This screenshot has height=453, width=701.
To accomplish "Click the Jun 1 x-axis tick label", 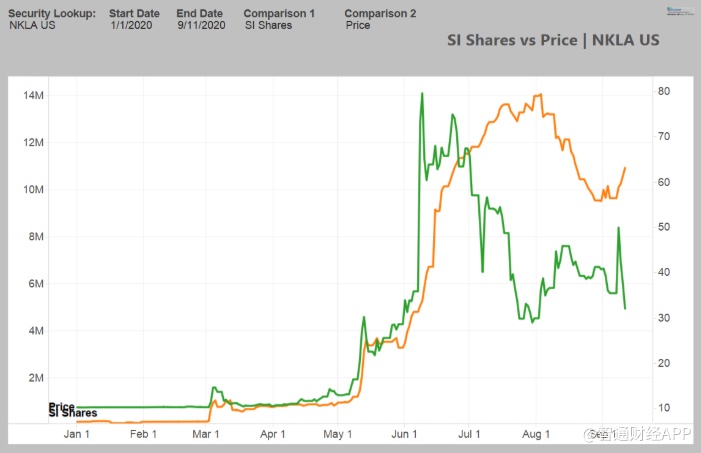I will click(x=405, y=434).
